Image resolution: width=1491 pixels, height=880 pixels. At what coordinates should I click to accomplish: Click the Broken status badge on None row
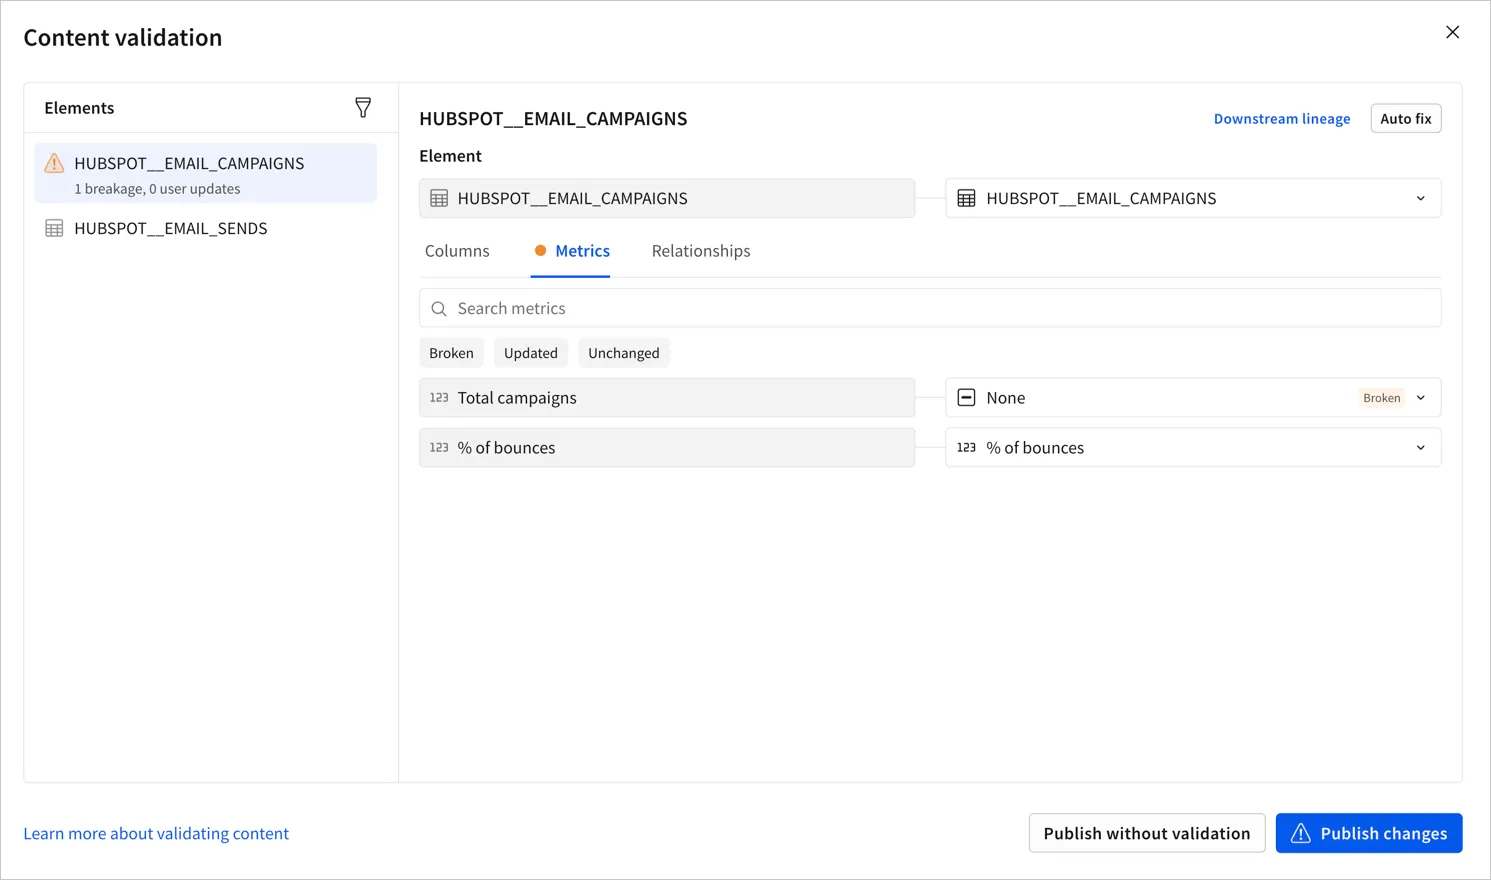point(1382,397)
